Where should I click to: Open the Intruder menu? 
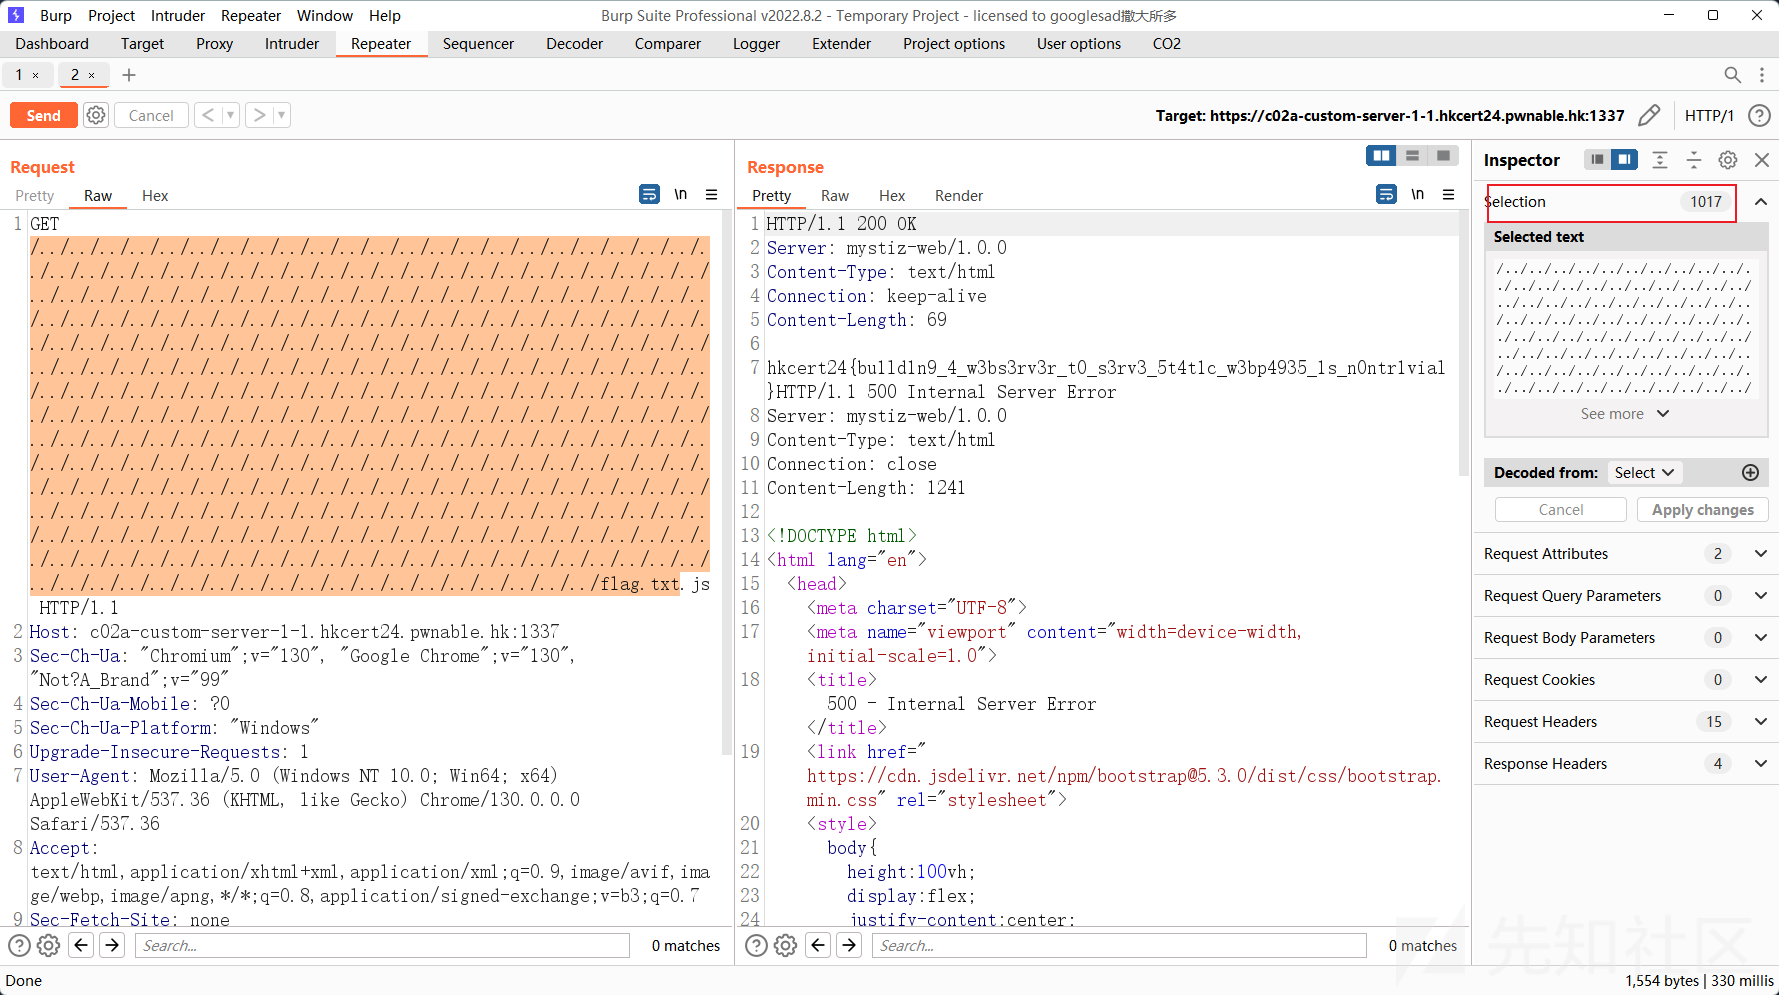point(178,16)
